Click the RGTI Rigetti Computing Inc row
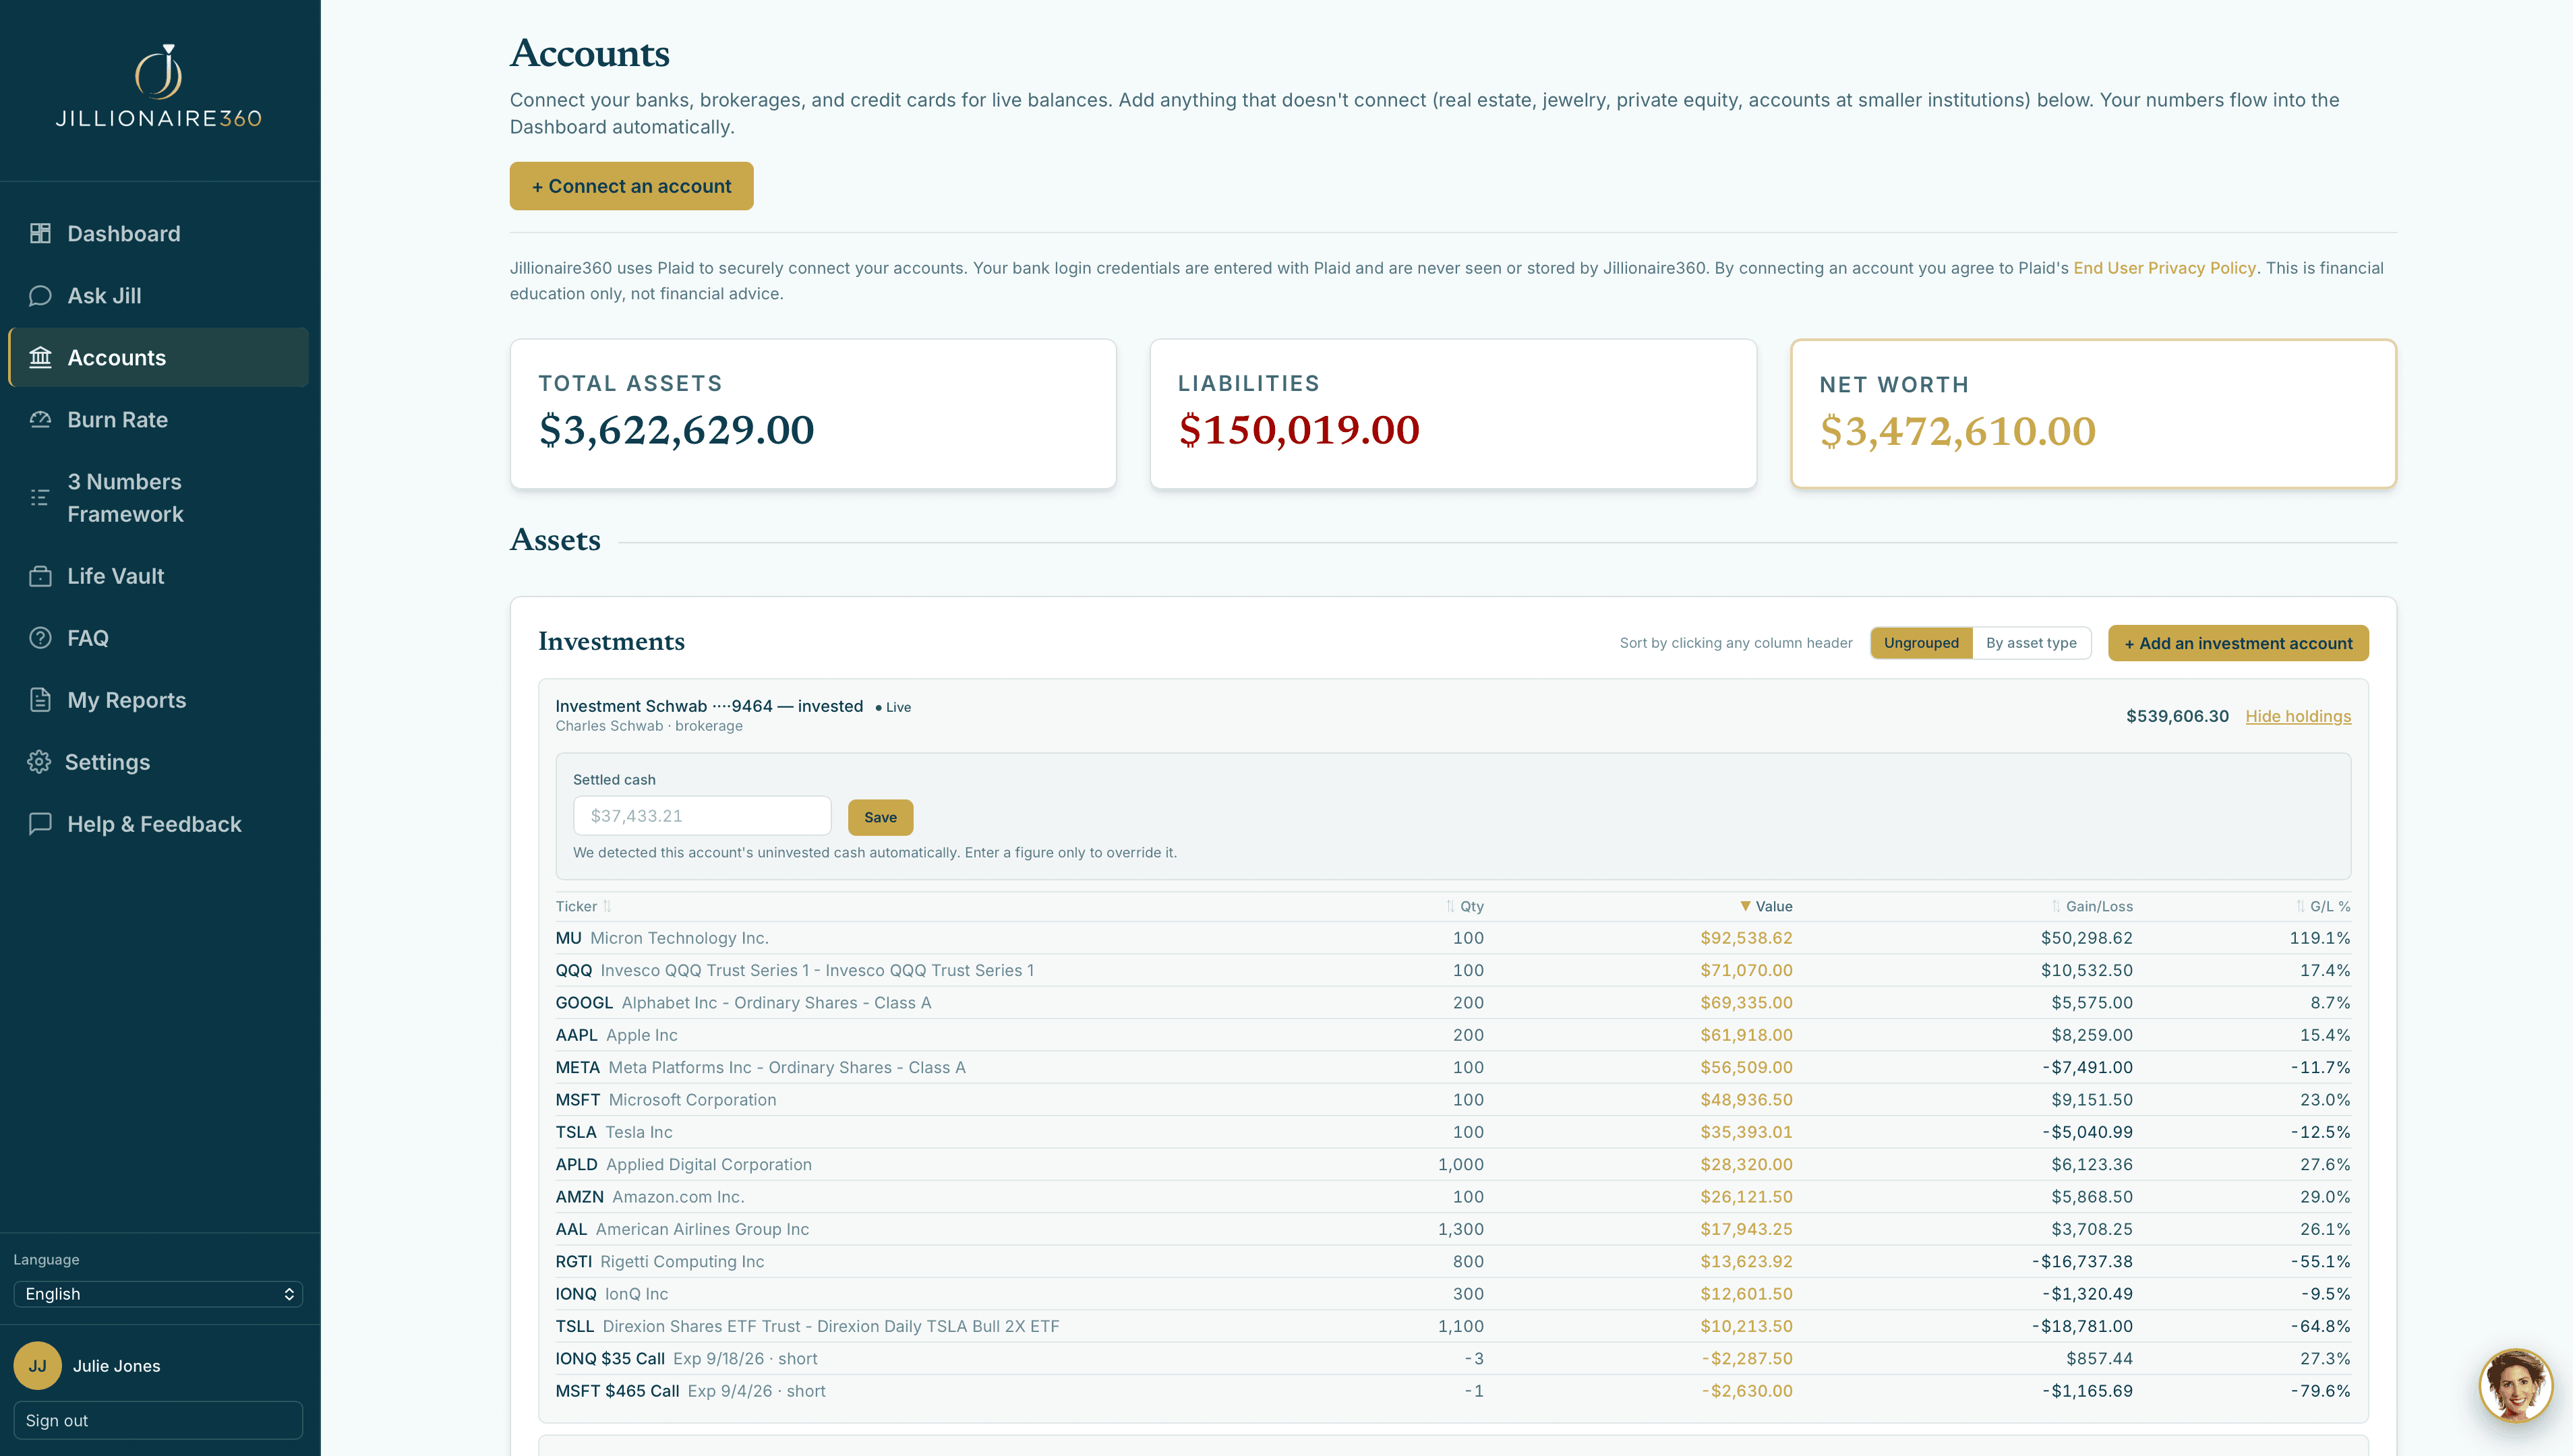 pyautogui.click(x=1453, y=1261)
